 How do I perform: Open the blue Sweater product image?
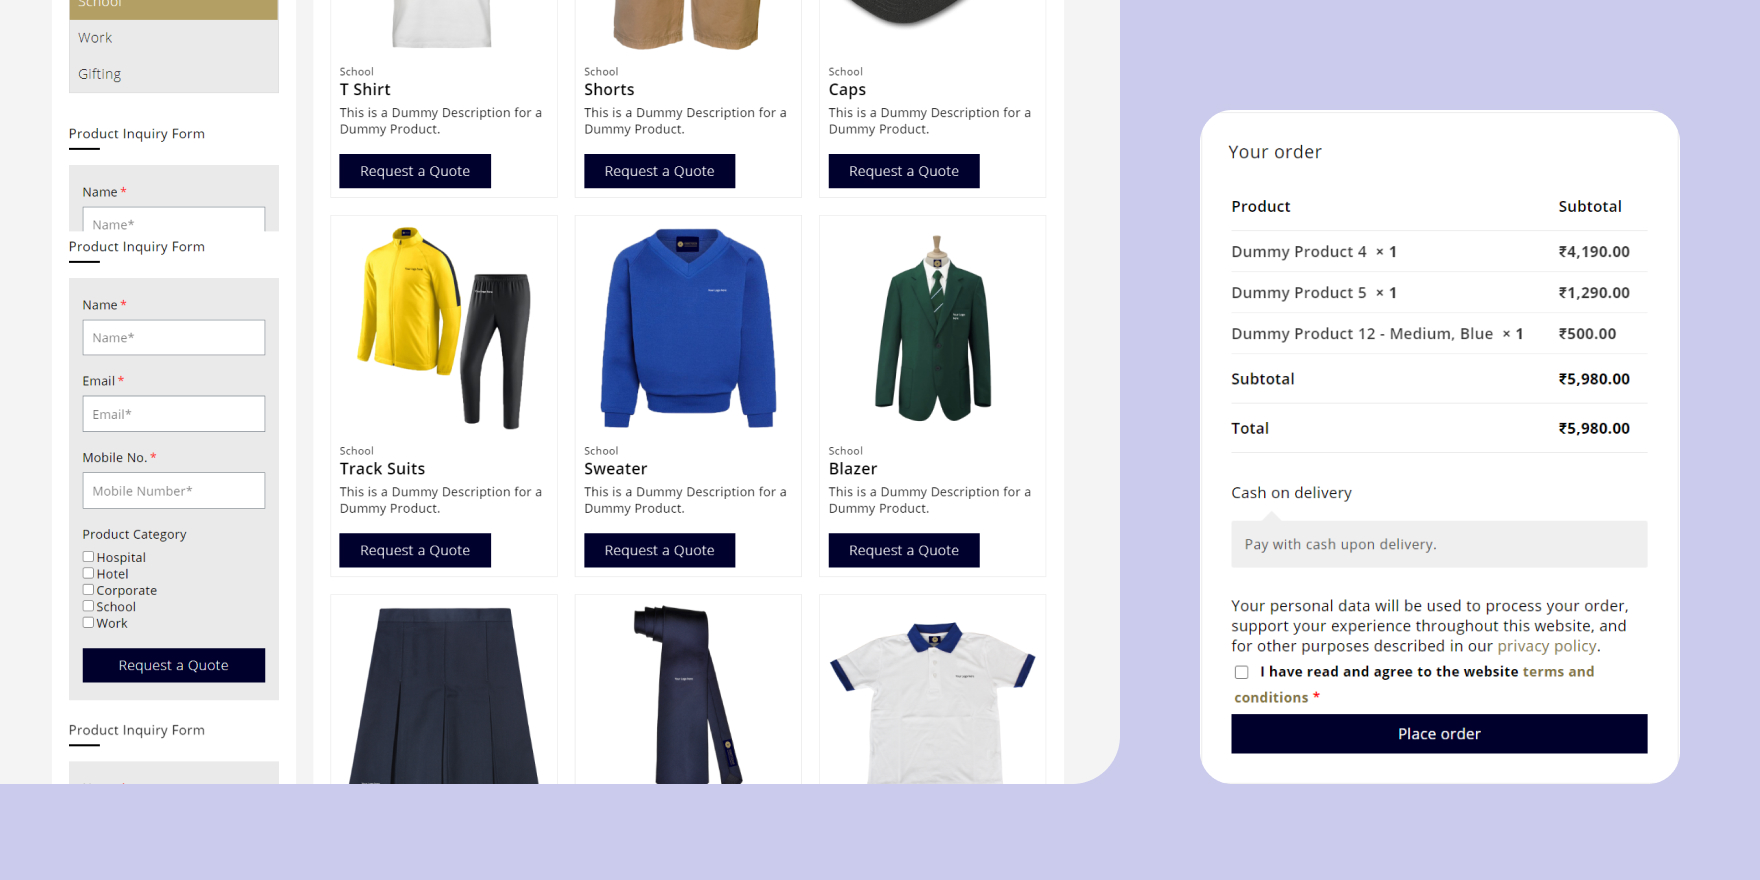[x=688, y=329]
